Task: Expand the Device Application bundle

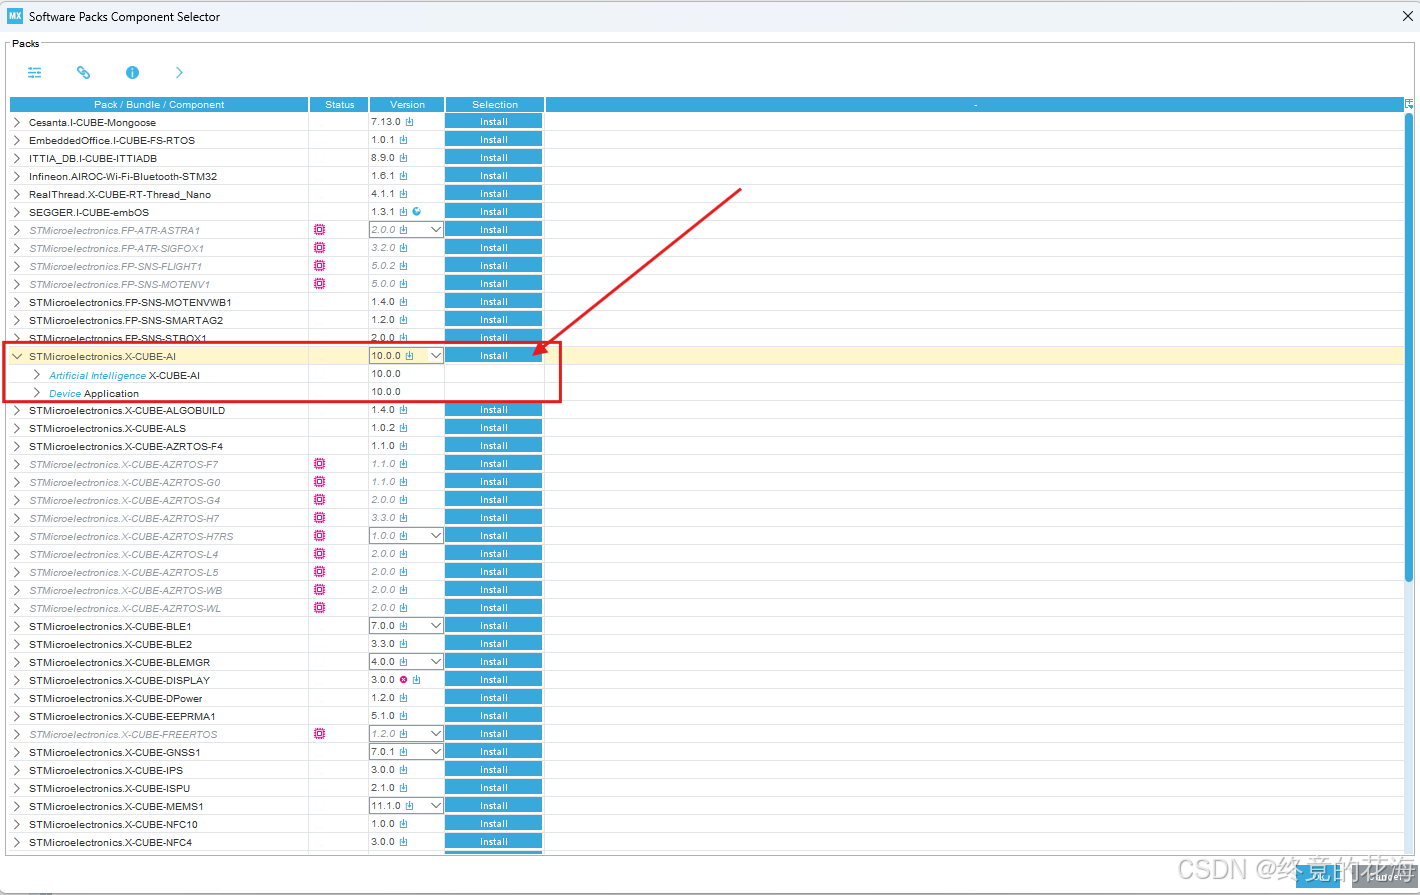Action: [37, 393]
